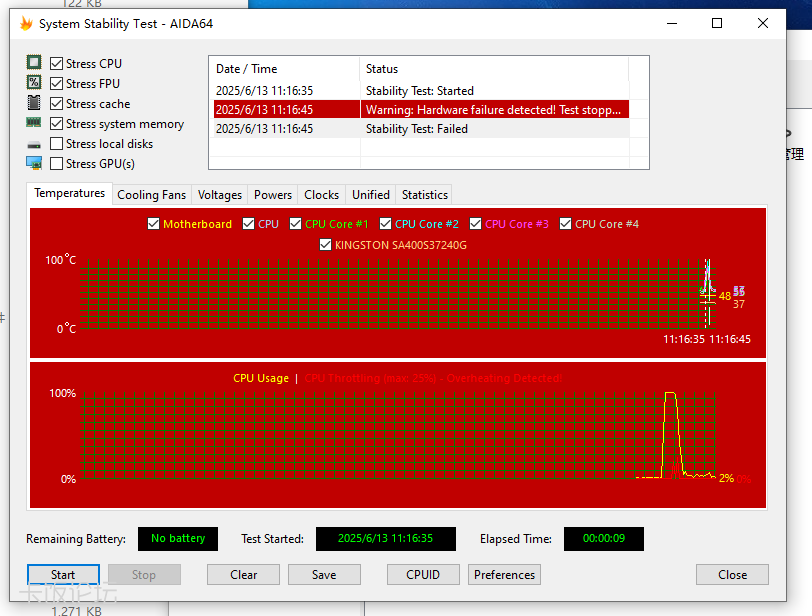The image size is (812, 616).
Task: Select the Temperatures tab
Action: (x=69, y=194)
